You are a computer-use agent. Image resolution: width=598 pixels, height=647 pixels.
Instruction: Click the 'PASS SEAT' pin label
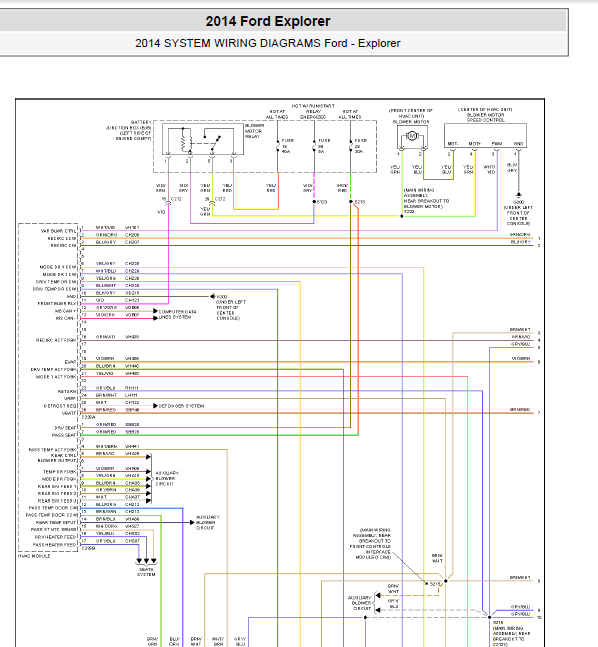64,435
